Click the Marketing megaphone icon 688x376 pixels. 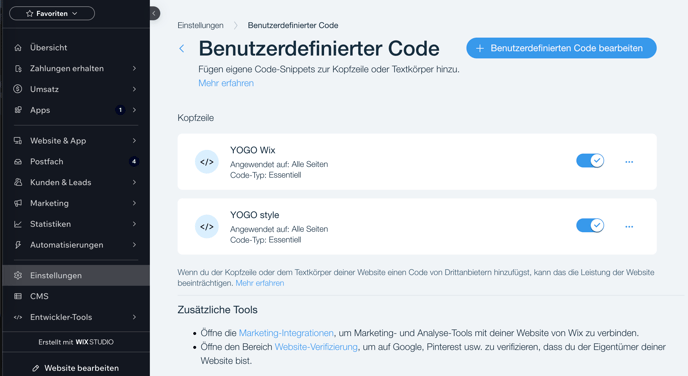(x=18, y=203)
